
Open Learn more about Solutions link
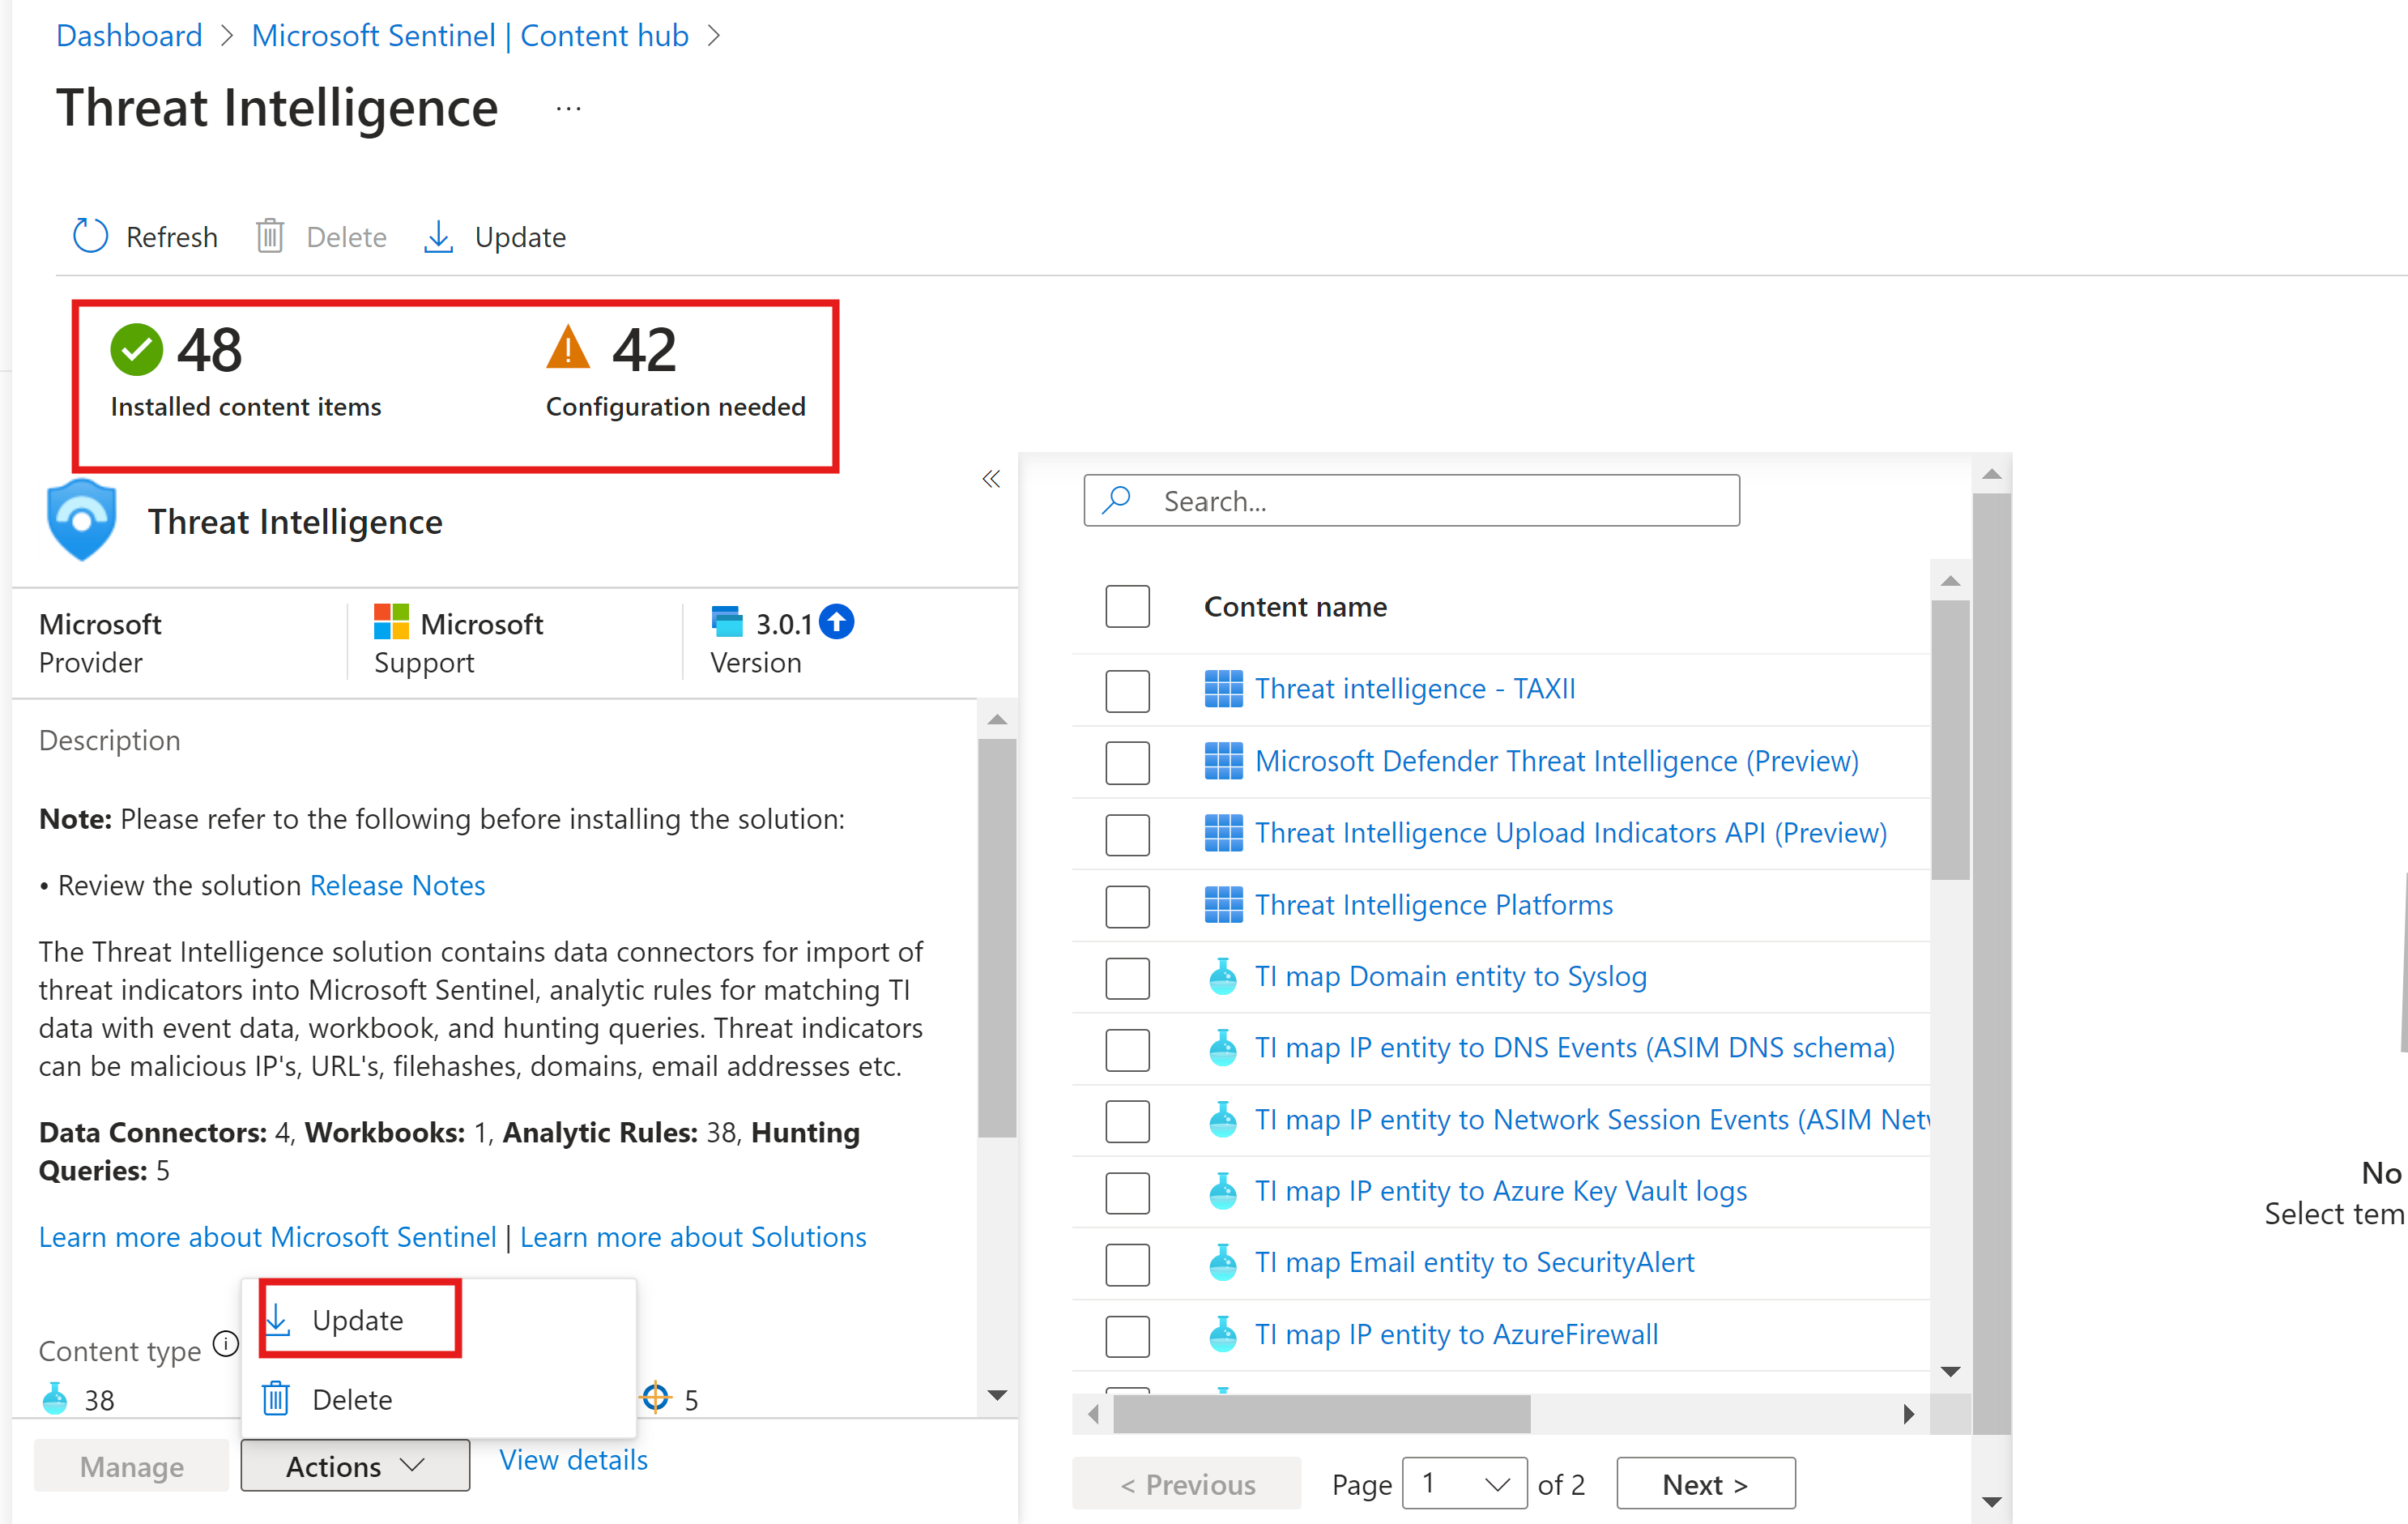point(693,1238)
